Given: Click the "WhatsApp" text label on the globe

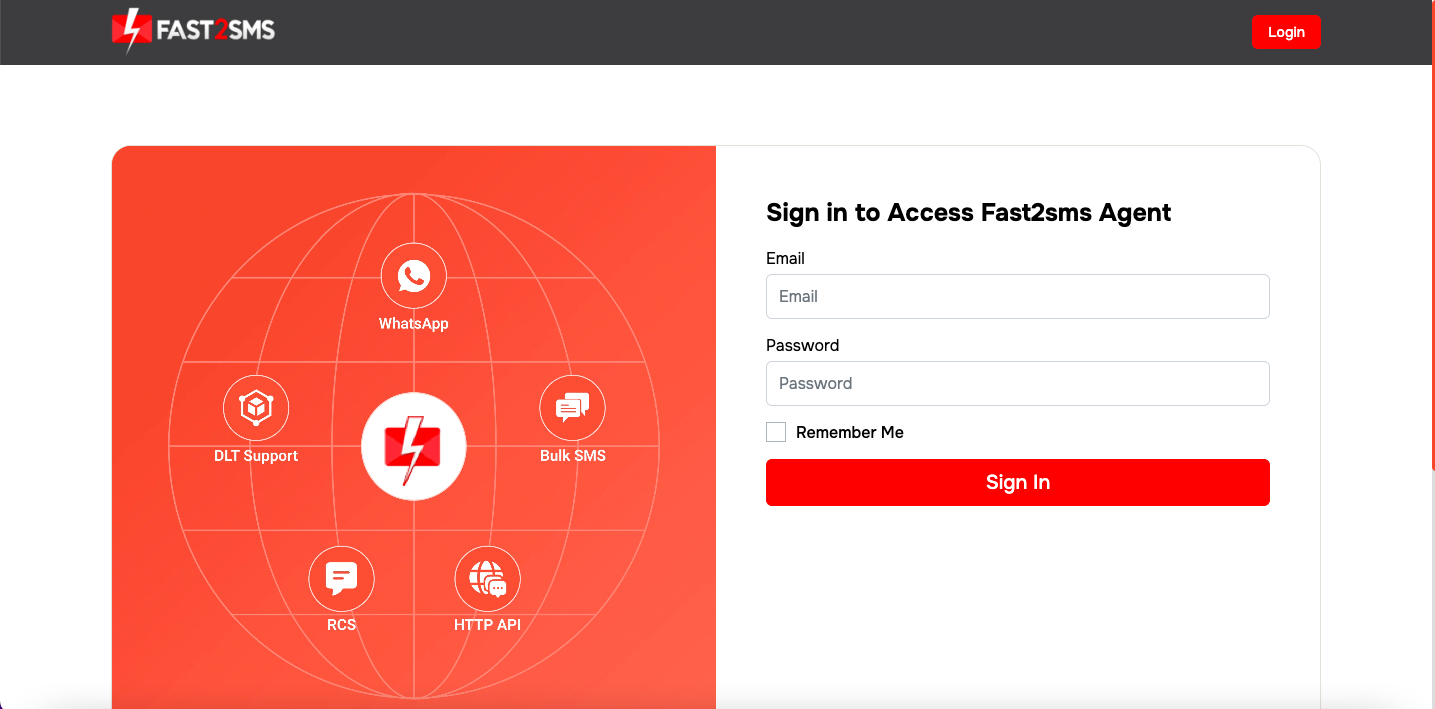Looking at the screenshot, I should click(x=413, y=324).
